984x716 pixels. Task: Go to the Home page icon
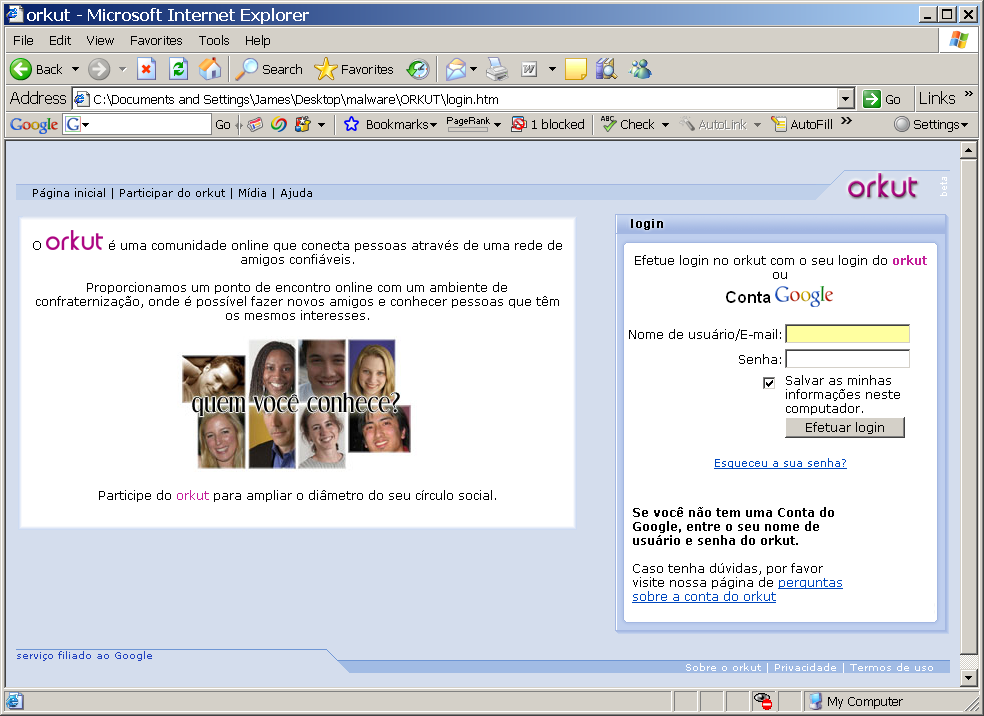pos(210,69)
